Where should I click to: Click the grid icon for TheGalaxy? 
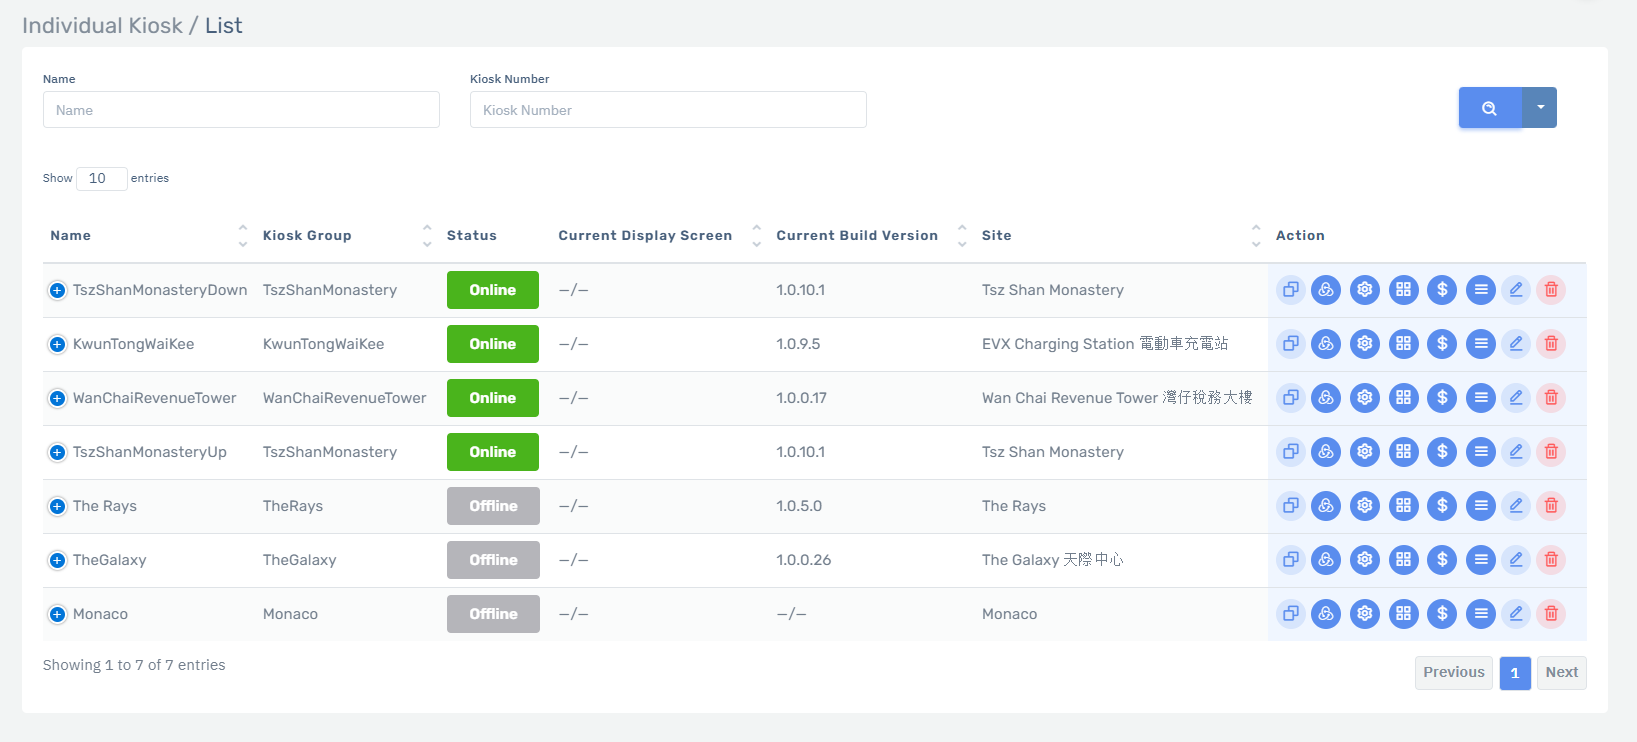[1404, 560]
